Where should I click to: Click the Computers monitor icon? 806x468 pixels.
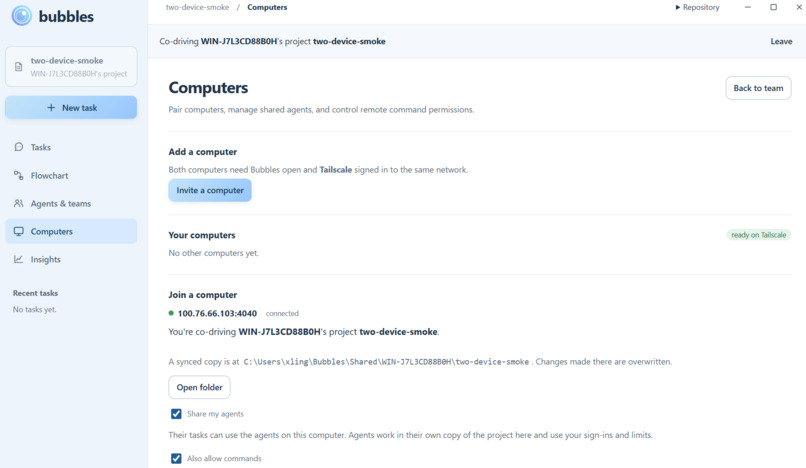click(x=19, y=231)
